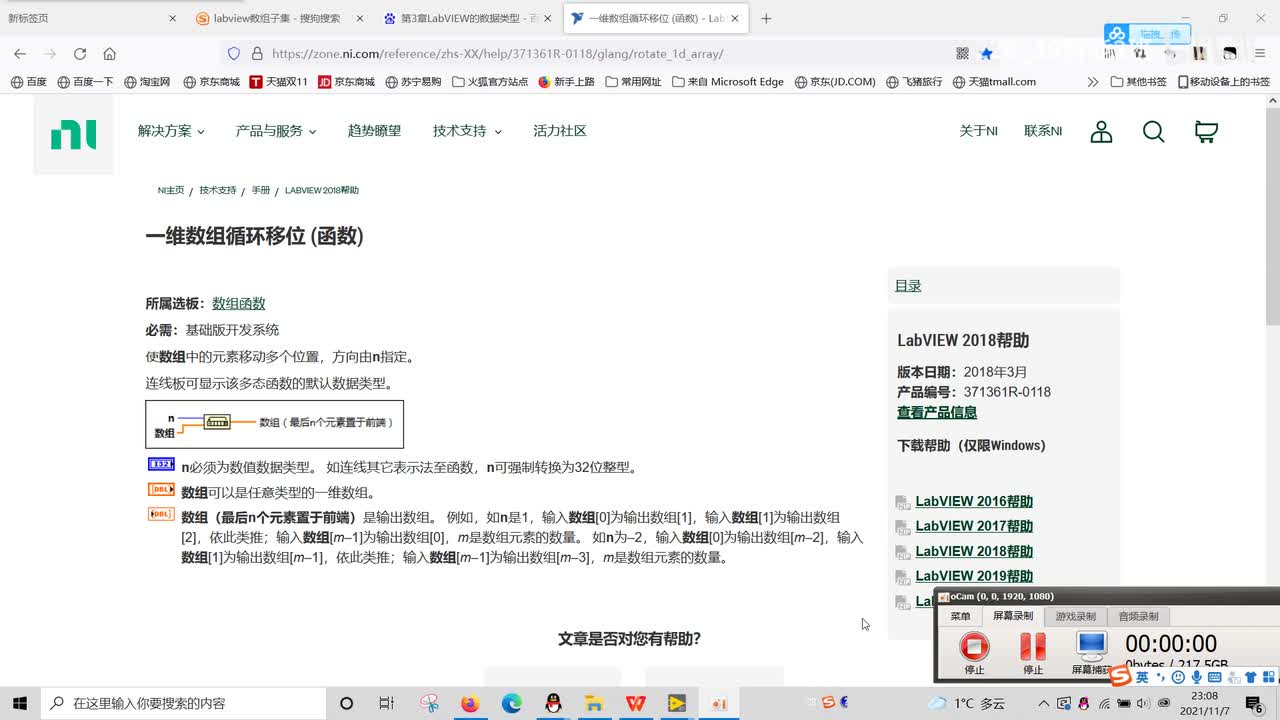The height and width of the screenshot is (720, 1280).
Task: Open the 活力社区 nav item
Action: coord(560,131)
